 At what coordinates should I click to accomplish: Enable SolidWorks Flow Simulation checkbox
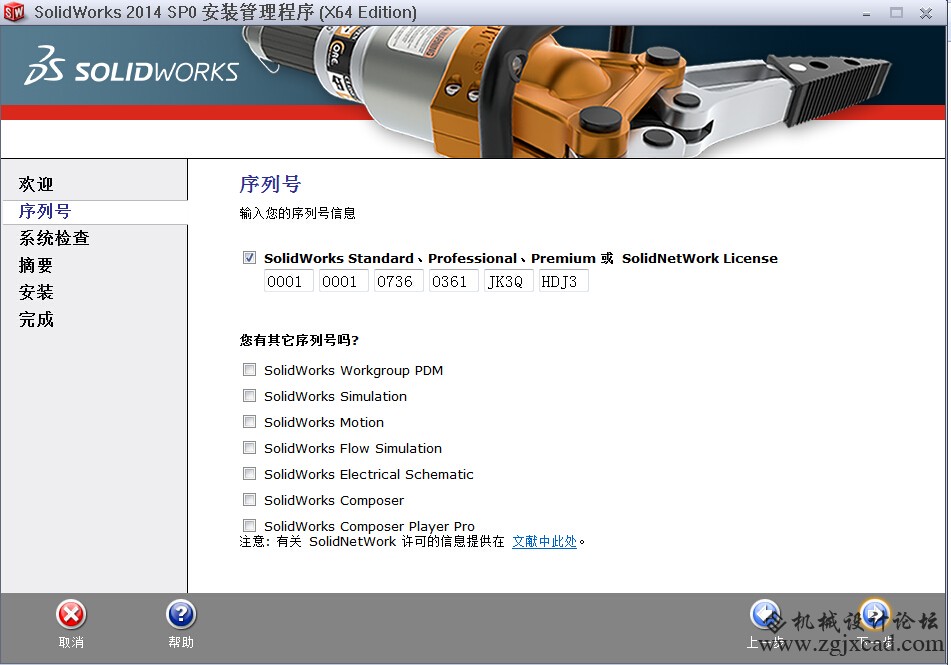point(249,448)
